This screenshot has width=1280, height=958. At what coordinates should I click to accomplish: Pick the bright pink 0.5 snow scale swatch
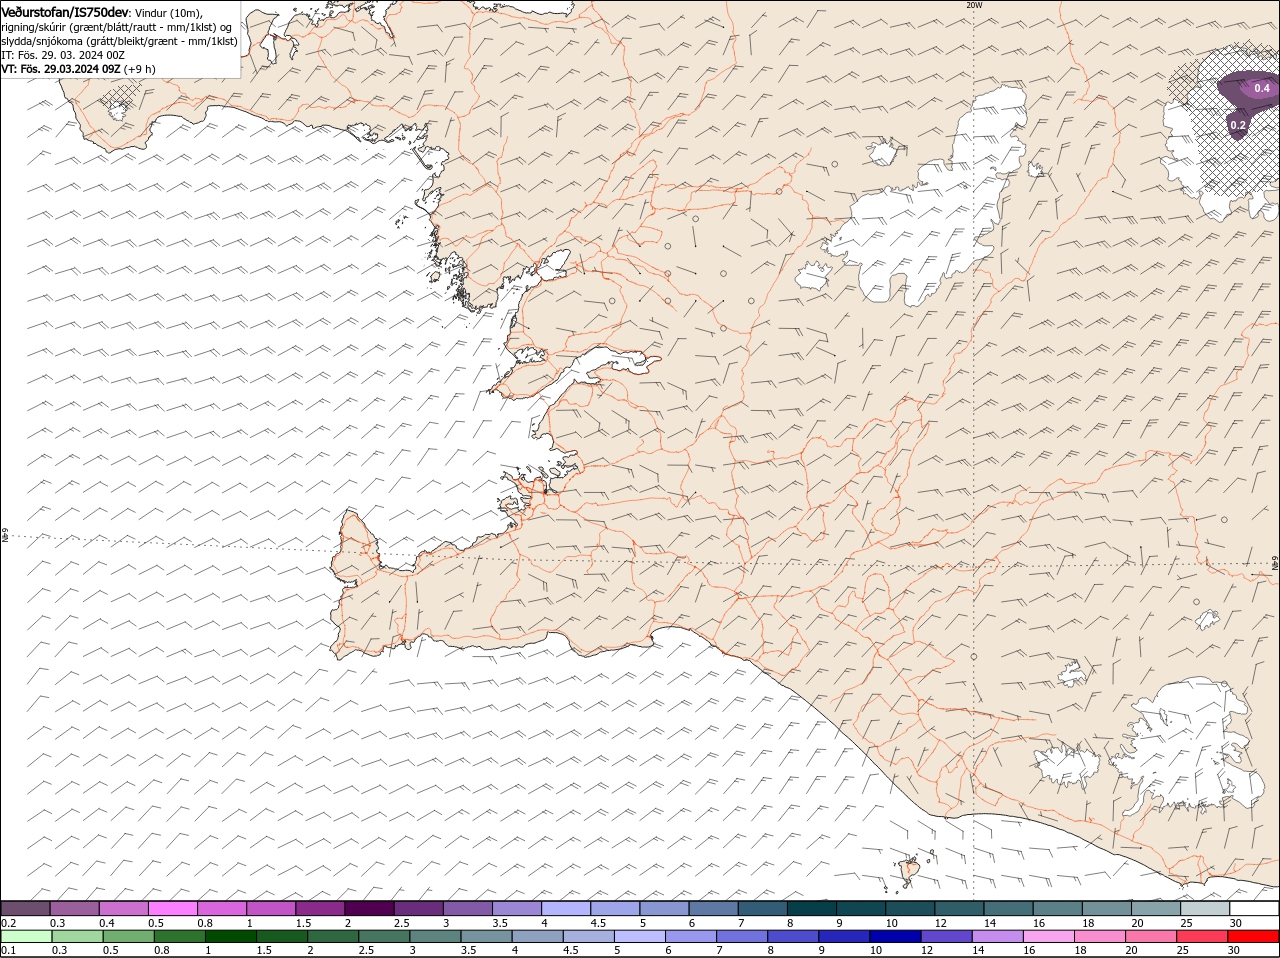(x=173, y=908)
